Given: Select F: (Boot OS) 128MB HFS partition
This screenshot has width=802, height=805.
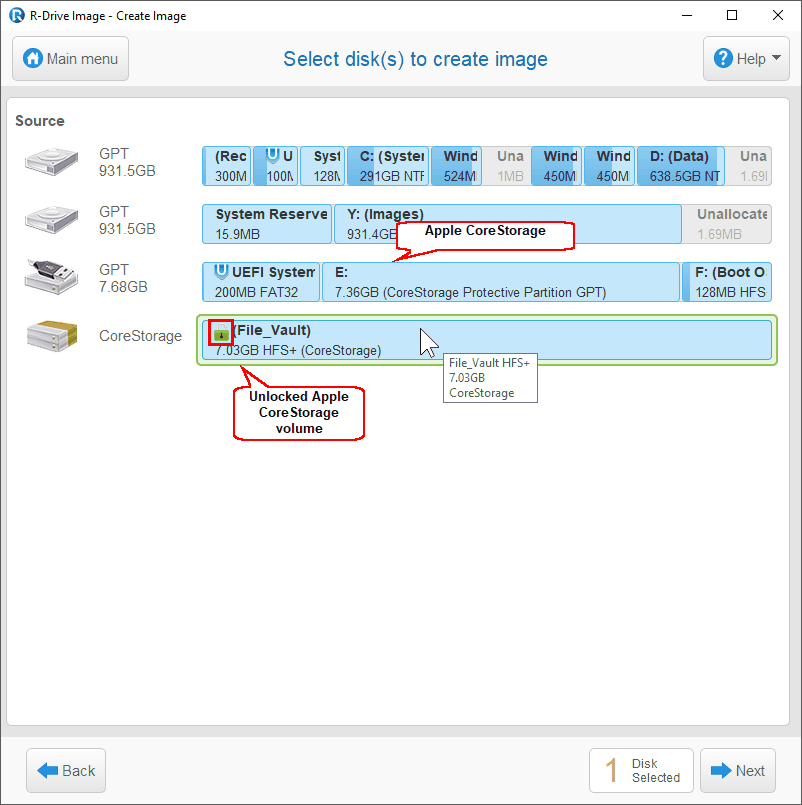Looking at the screenshot, I should [x=727, y=282].
